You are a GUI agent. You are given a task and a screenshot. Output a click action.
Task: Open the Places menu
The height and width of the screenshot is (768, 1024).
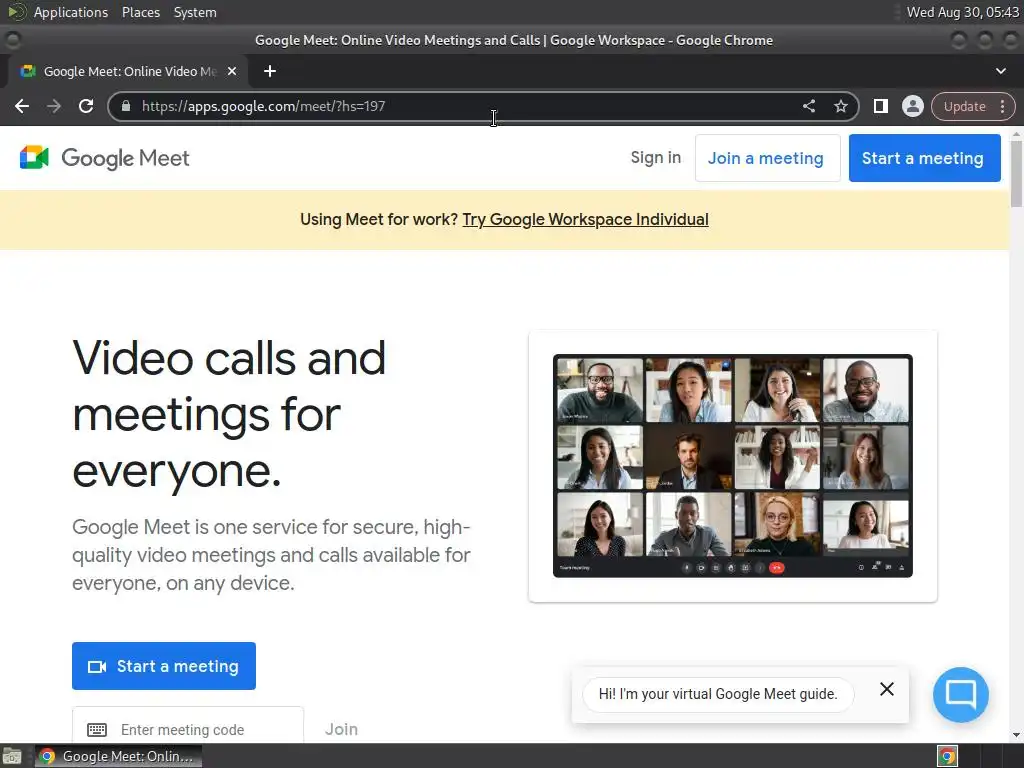(x=140, y=12)
